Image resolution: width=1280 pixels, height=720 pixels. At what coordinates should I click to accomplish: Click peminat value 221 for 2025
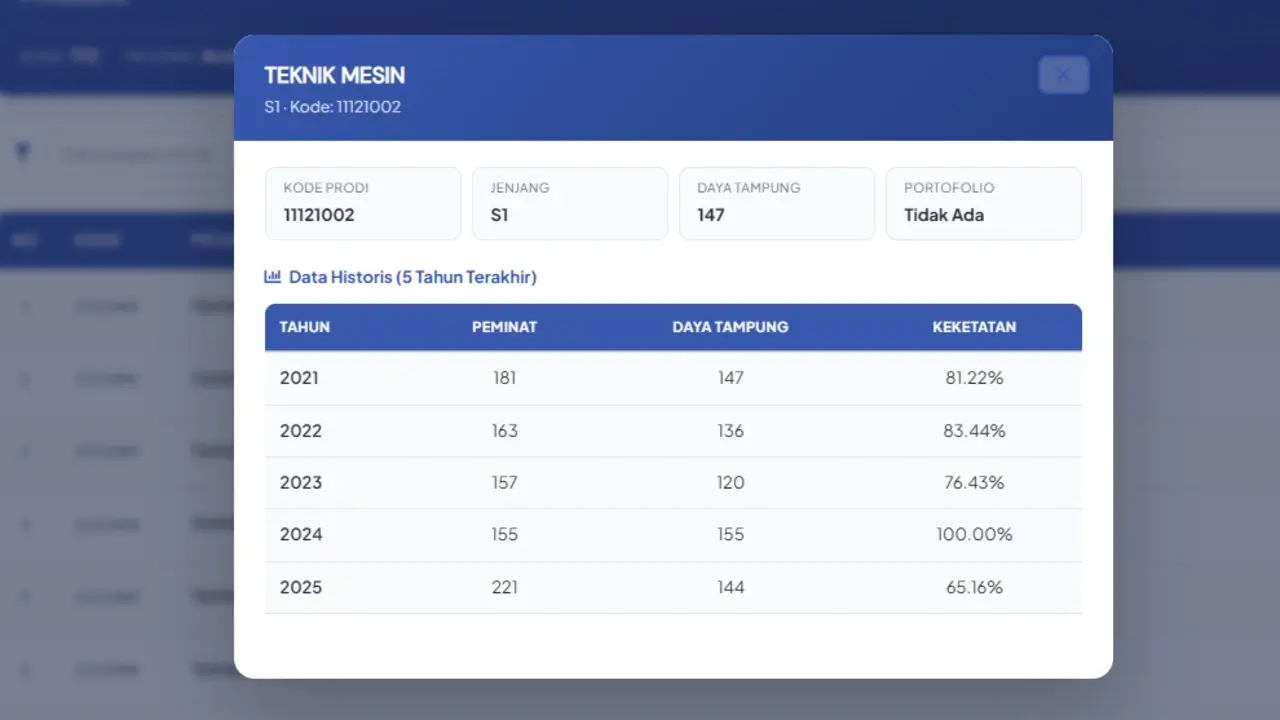click(x=505, y=587)
